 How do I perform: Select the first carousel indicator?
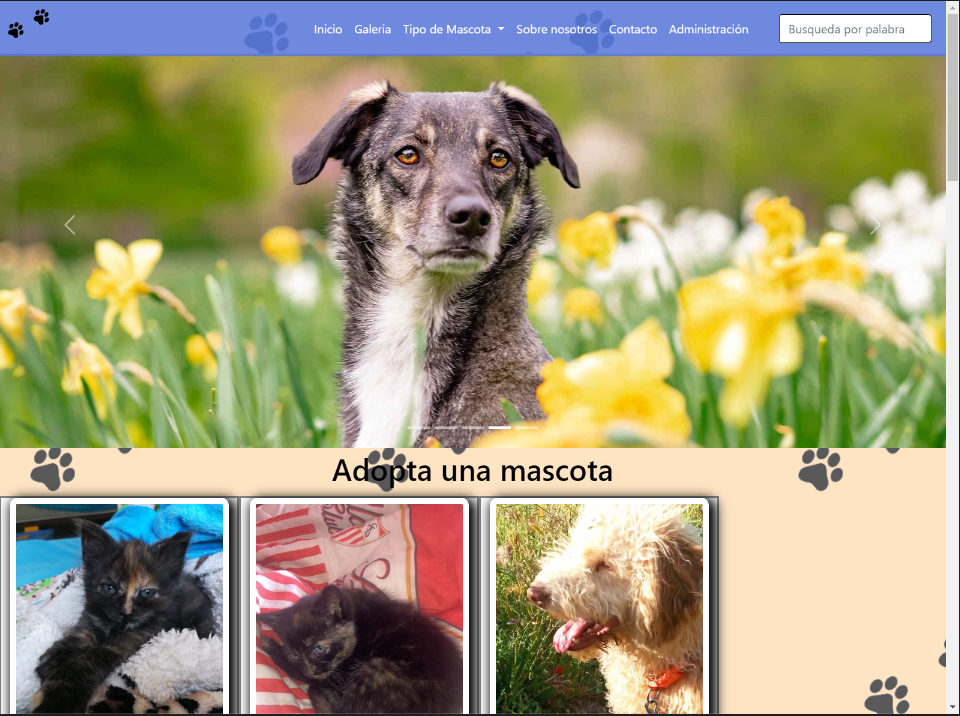point(419,428)
